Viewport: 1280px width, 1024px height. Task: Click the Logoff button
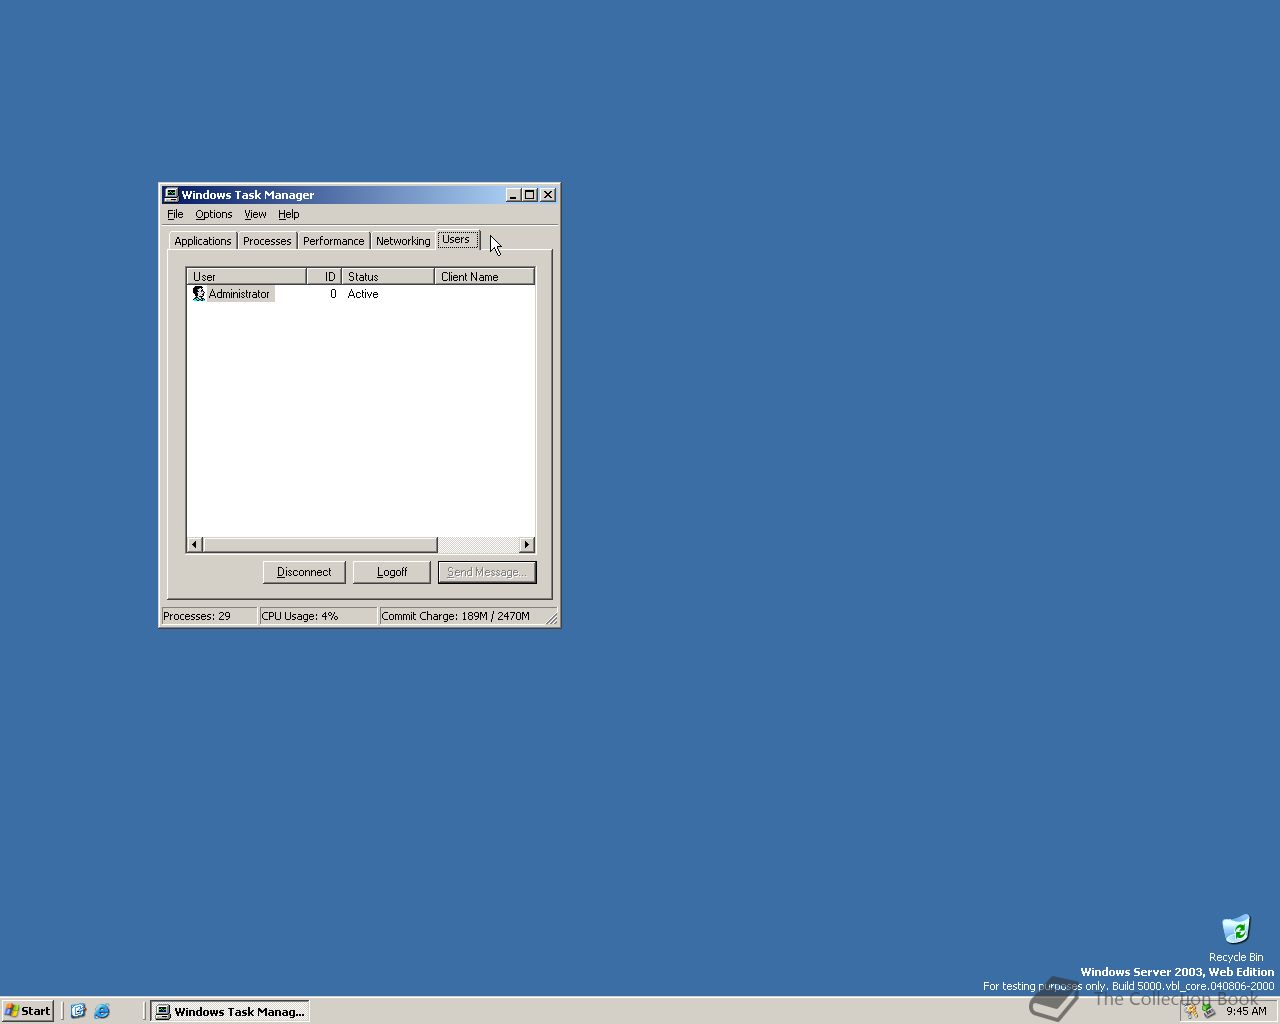click(x=392, y=572)
